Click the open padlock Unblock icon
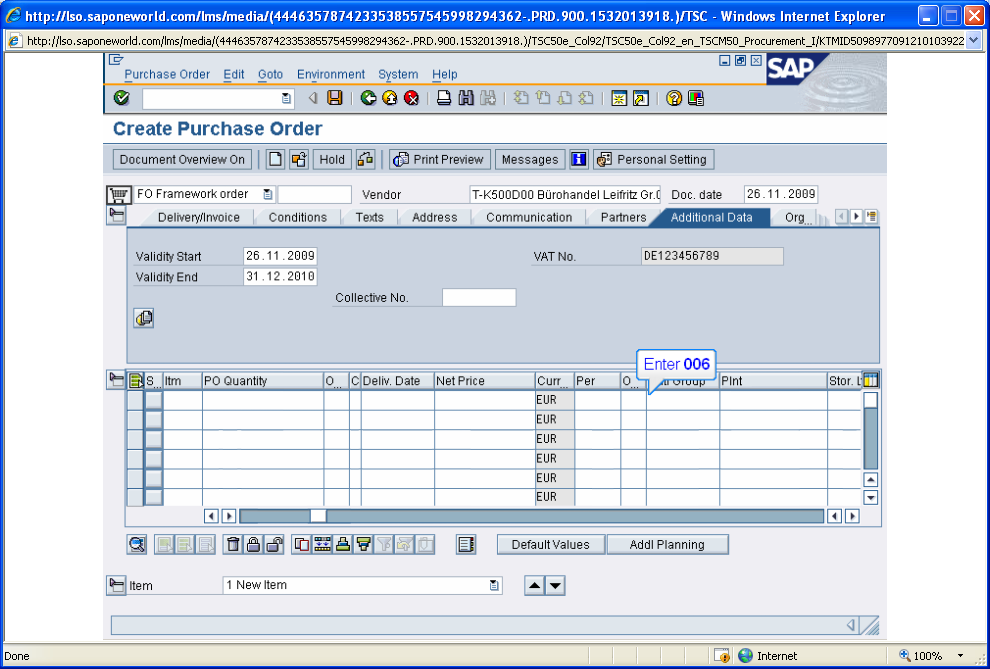The image size is (990, 669). click(x=273, y=545)
